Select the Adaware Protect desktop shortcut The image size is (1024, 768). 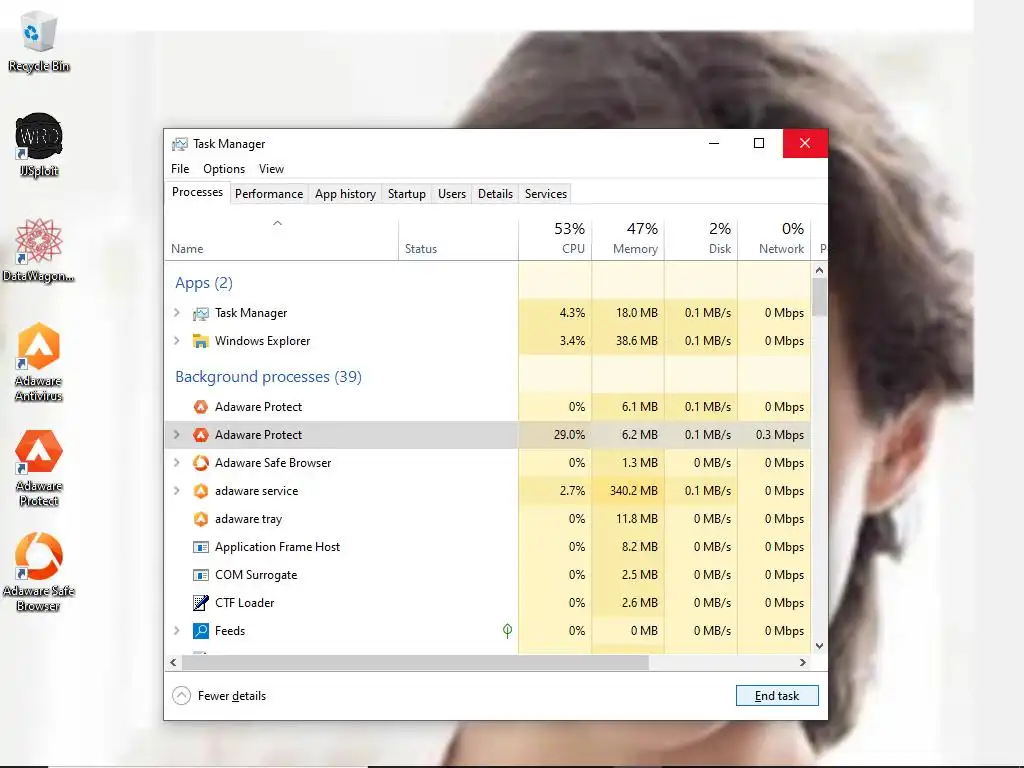[x=39, y=468]
